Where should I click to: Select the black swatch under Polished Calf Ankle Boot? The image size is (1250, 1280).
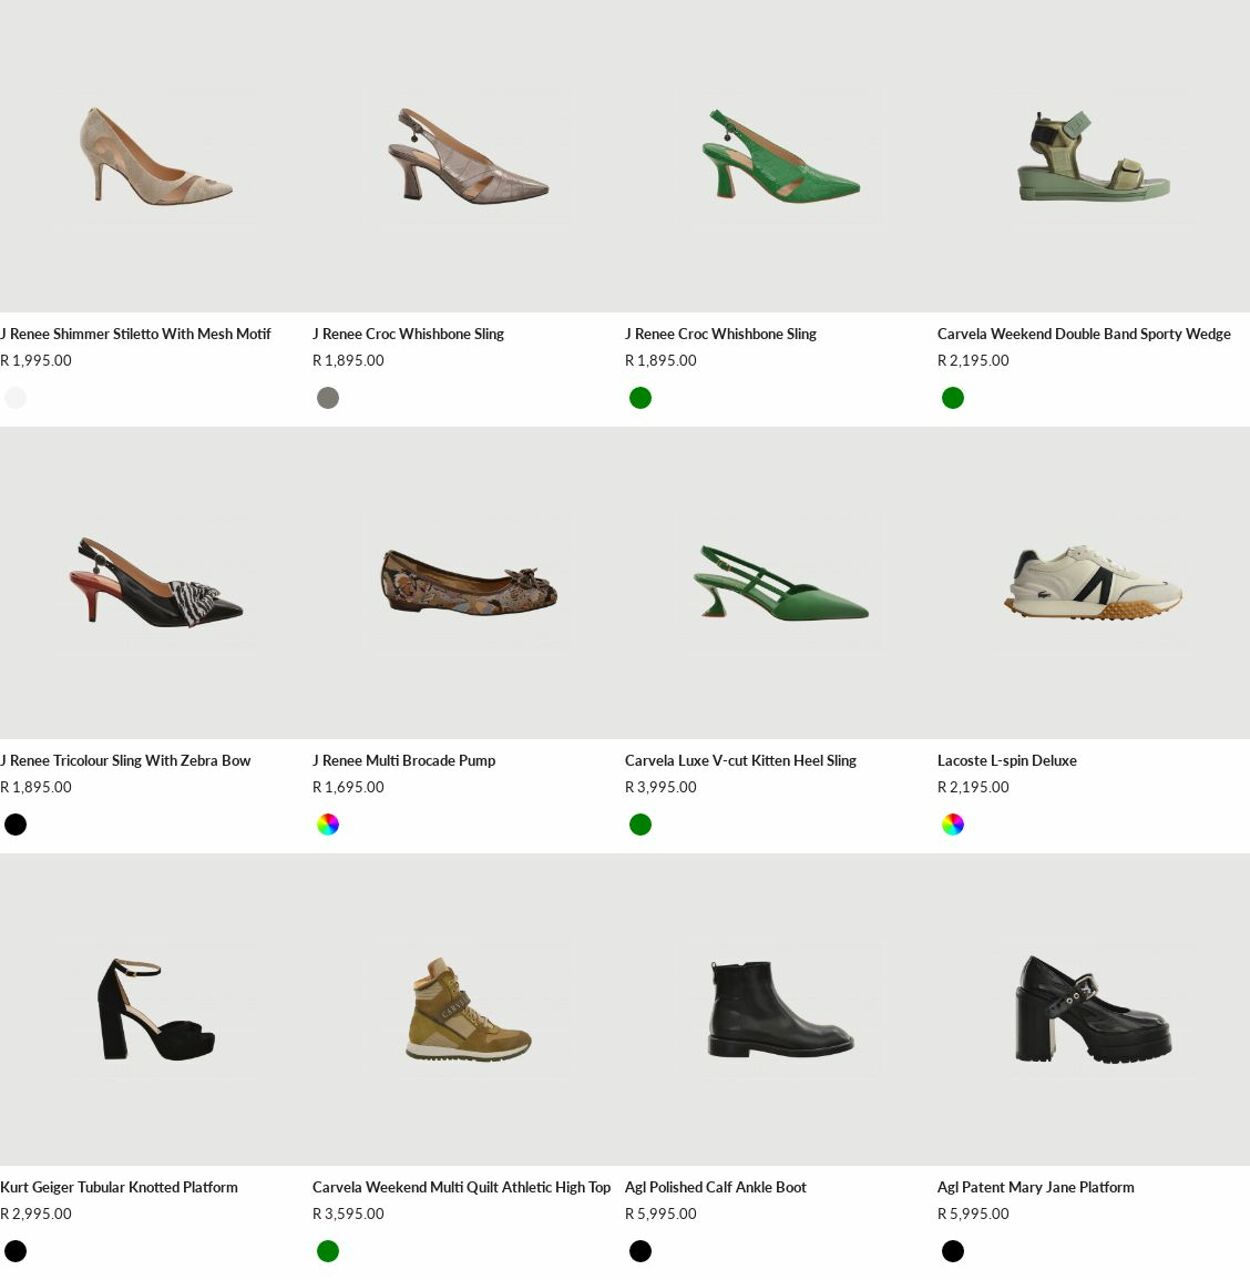click(x=640, y=1251)
